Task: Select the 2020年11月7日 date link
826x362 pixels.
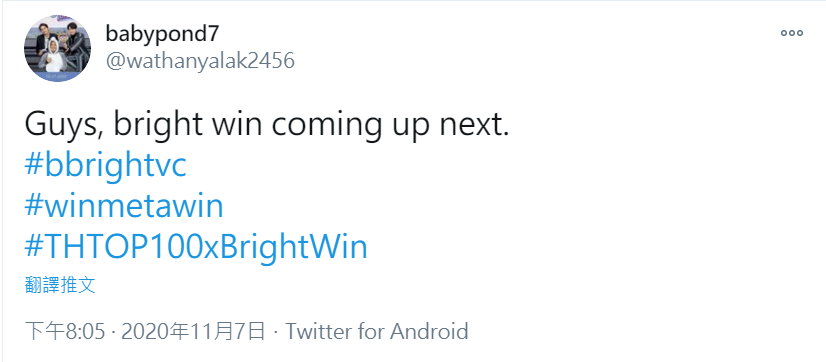Action: pyautogui.click(x=193, y=332)
